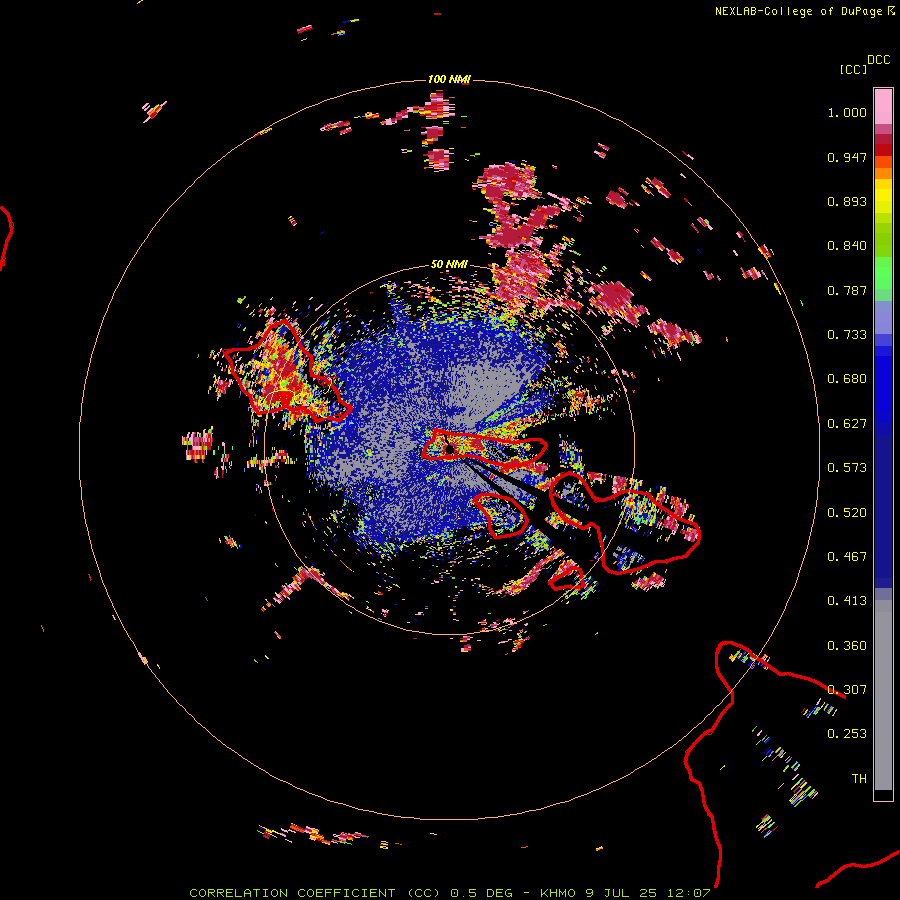Select the 0.360 scale value
The height and width of the screenshot is (900, 900).
847,646
